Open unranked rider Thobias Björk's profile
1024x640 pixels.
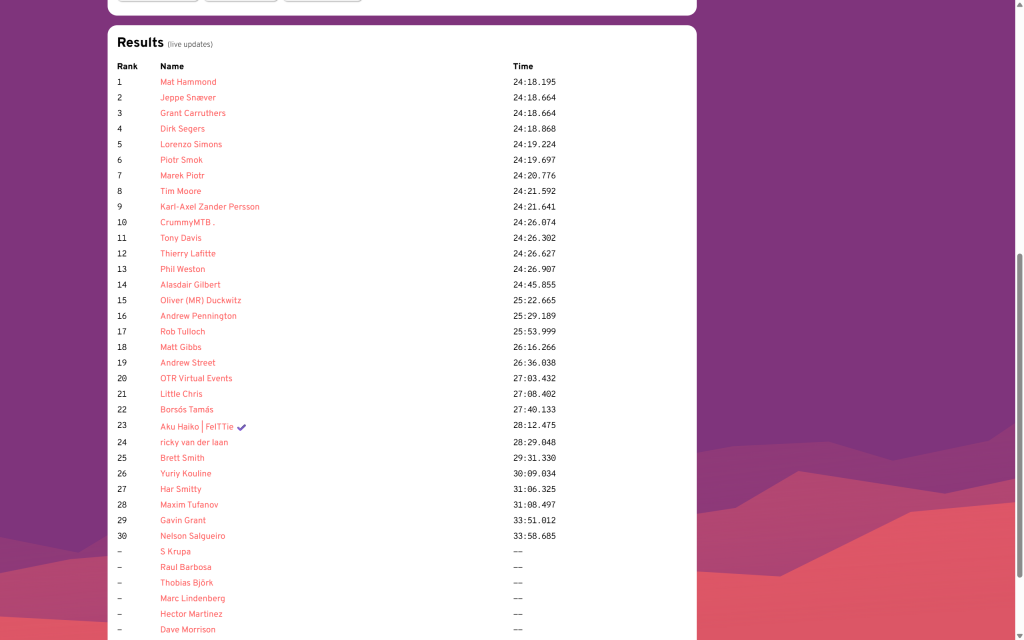click(x=186, y=583)
